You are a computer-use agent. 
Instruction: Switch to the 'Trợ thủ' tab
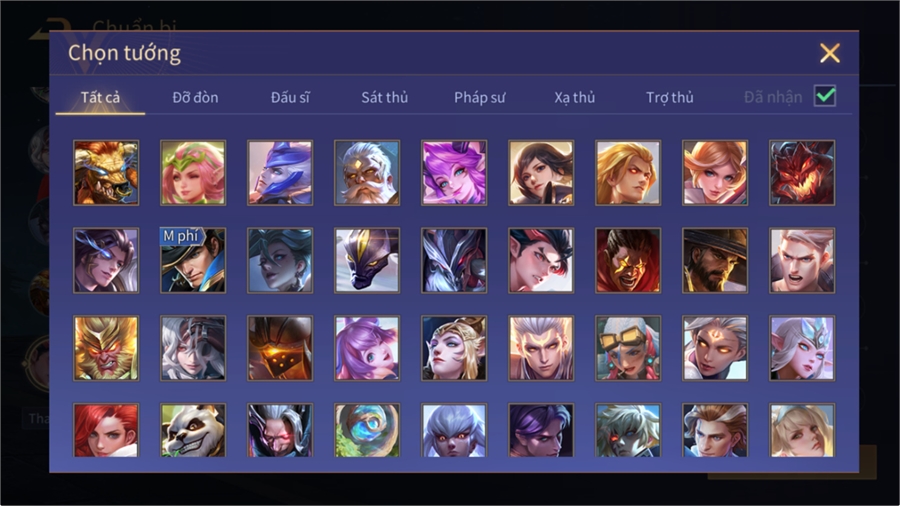pos(670,98)
